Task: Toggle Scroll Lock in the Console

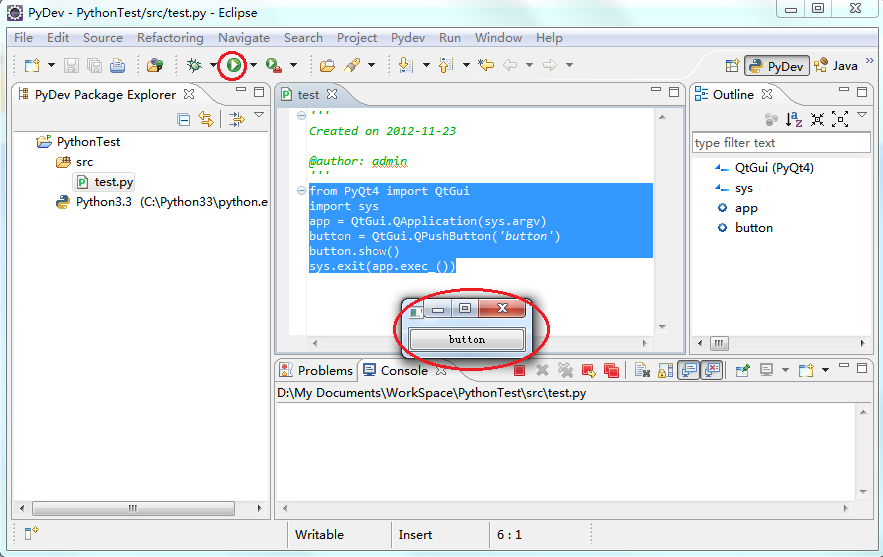Action: tap(665, 371)
